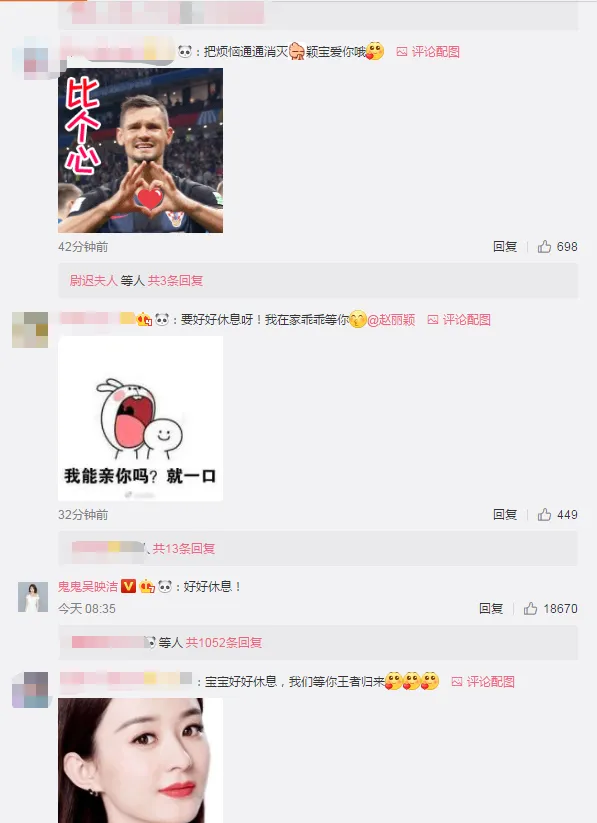Open 鬼鬼吴映洁's profile avatar

click(33, 597)
